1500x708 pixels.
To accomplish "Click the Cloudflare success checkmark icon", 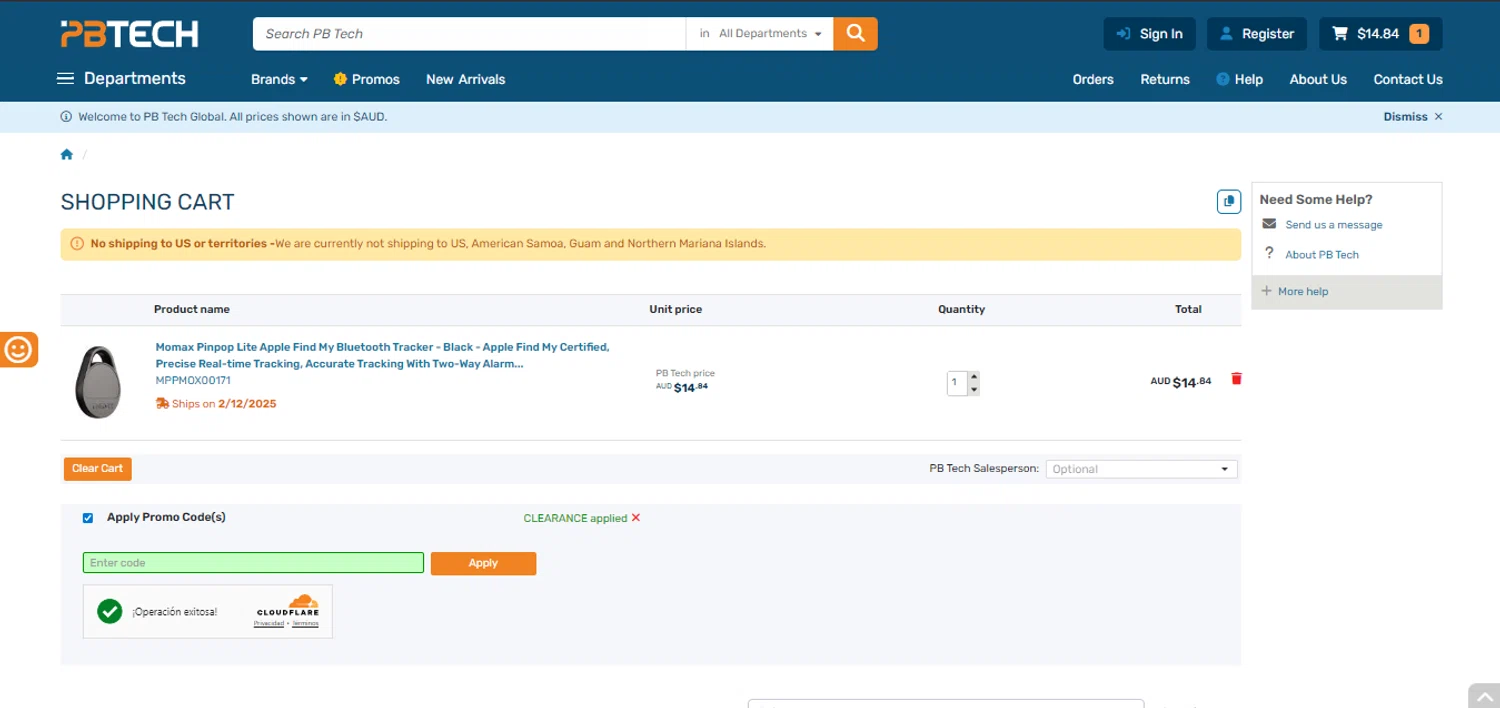I will coord(110,611).
